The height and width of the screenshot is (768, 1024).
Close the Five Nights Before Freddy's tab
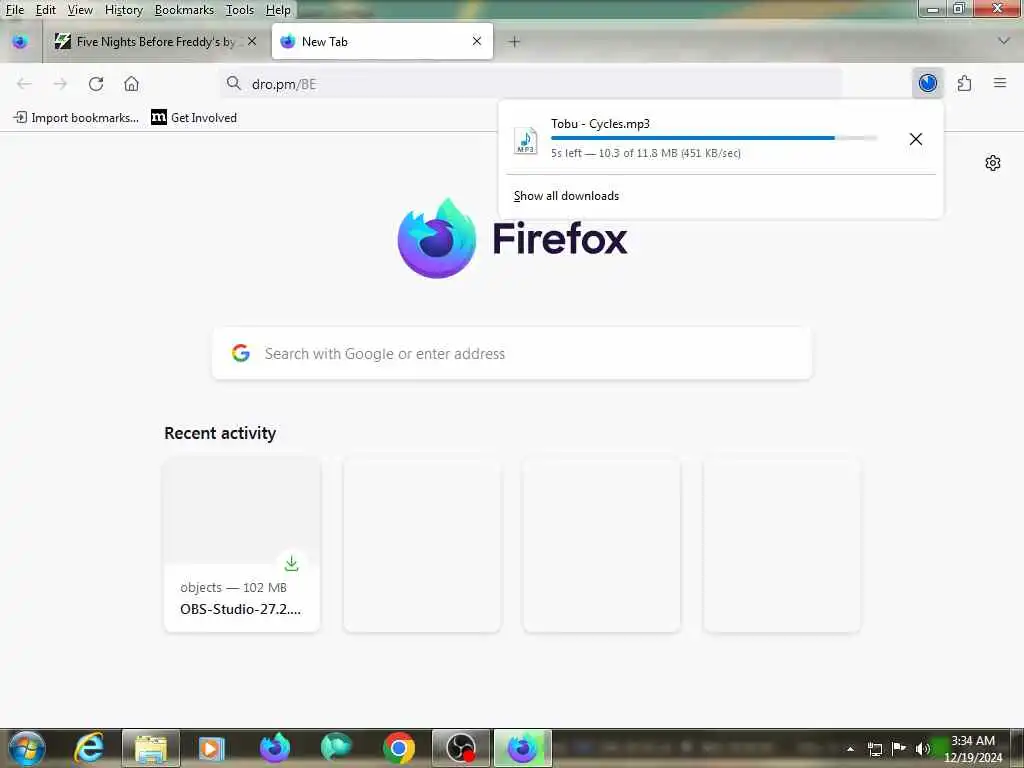point(252,41)
